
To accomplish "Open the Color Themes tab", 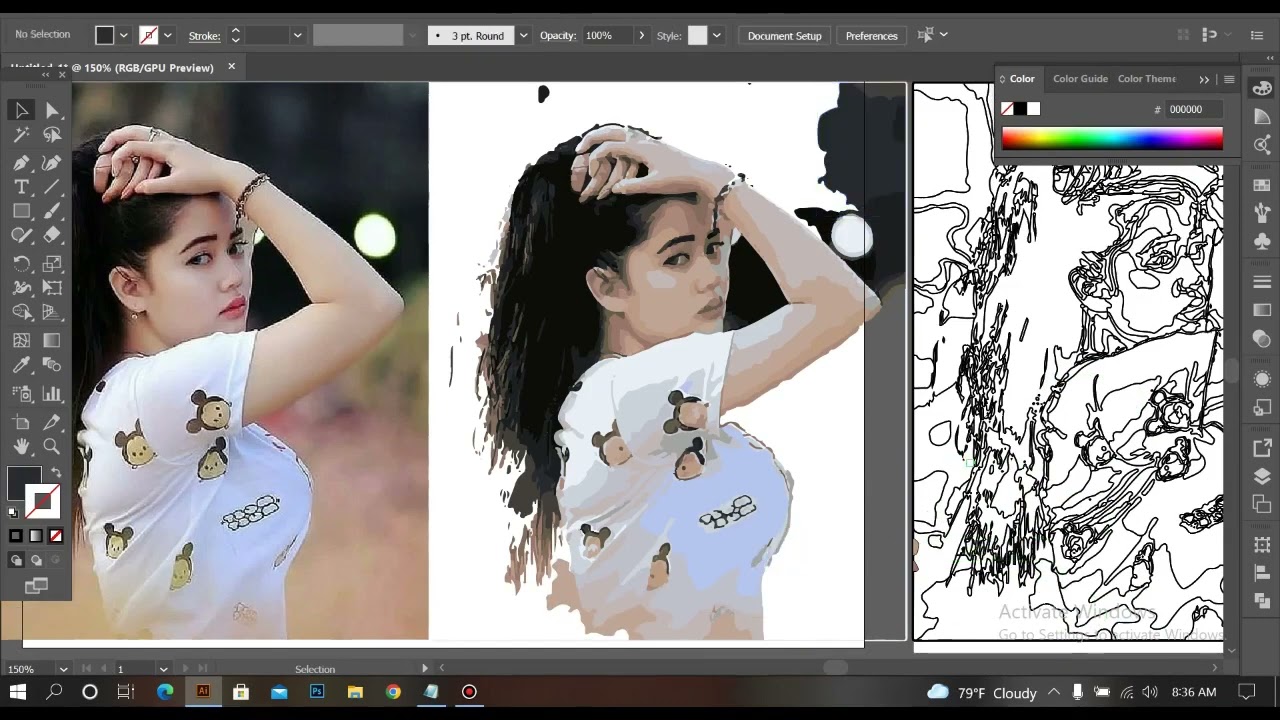I will coord(1146,79).
